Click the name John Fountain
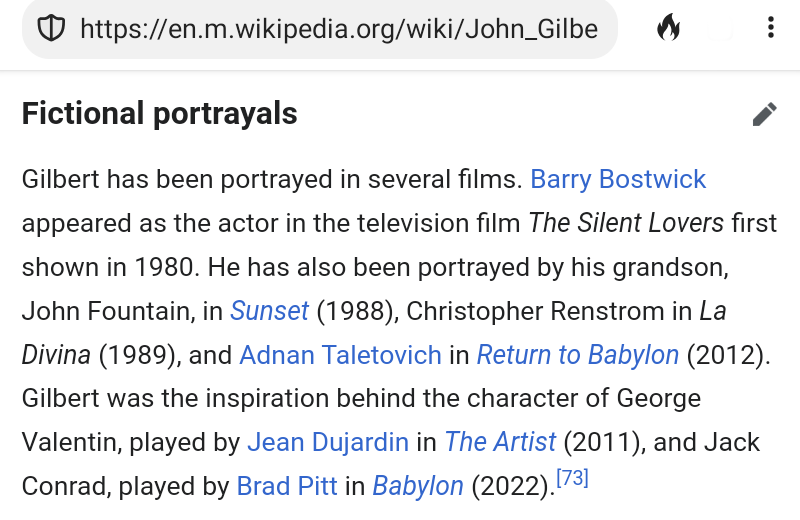Screen dimensions: 800x520 107,311
